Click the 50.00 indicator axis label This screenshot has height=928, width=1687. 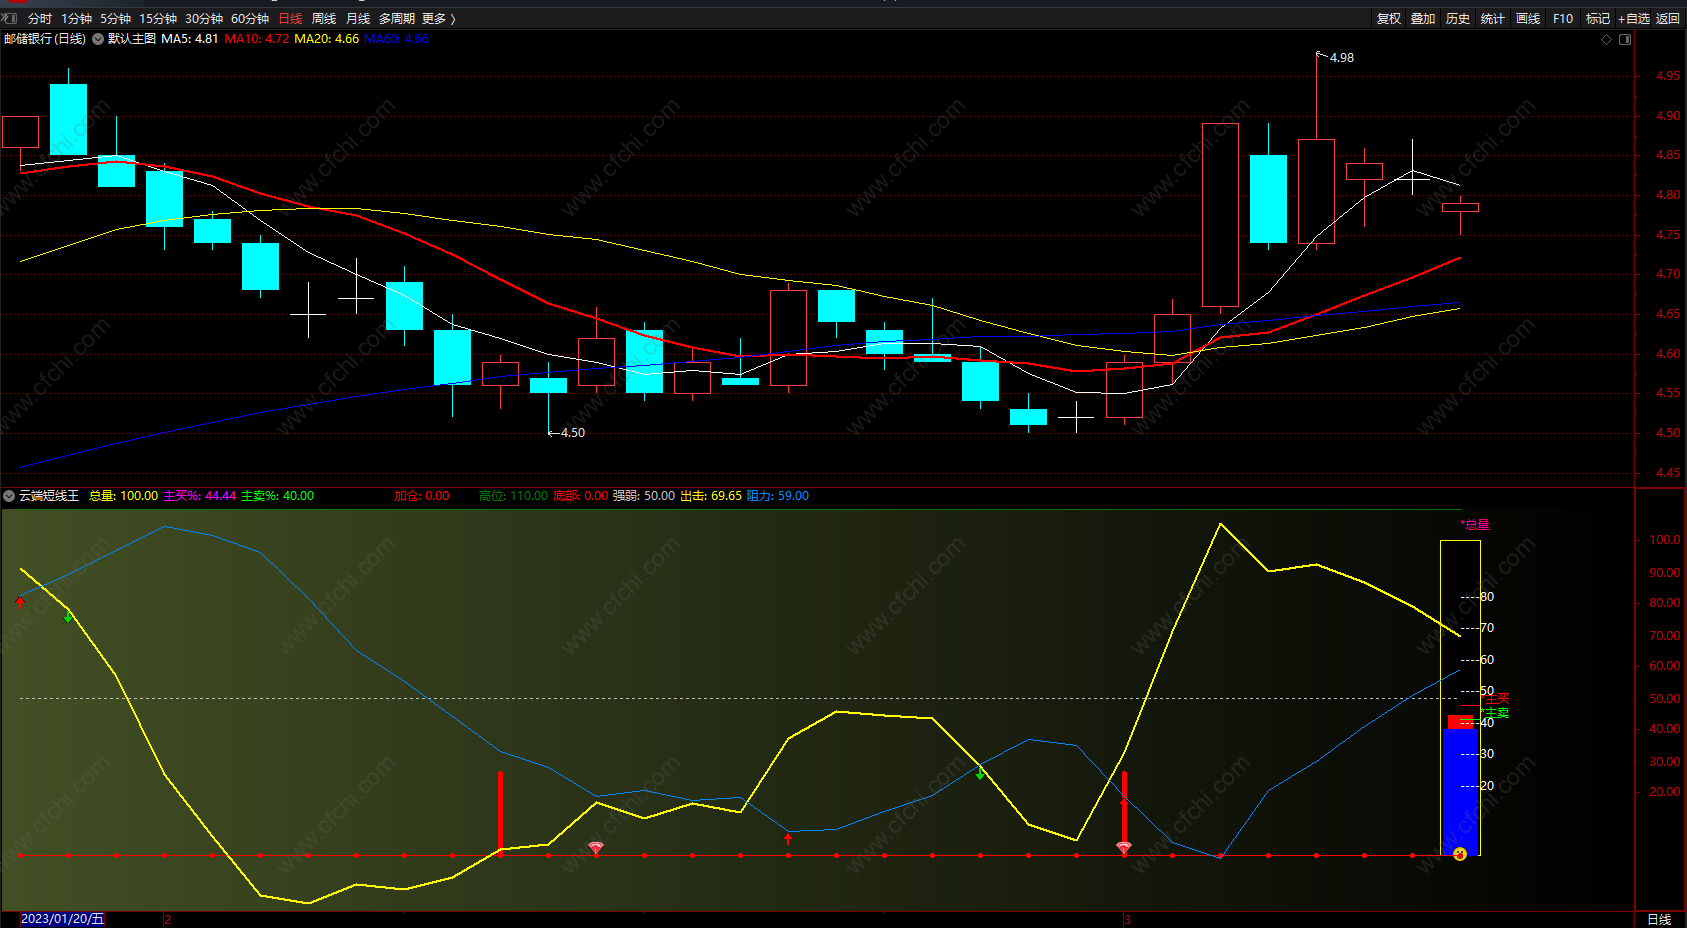click(x=1665, y=699)
